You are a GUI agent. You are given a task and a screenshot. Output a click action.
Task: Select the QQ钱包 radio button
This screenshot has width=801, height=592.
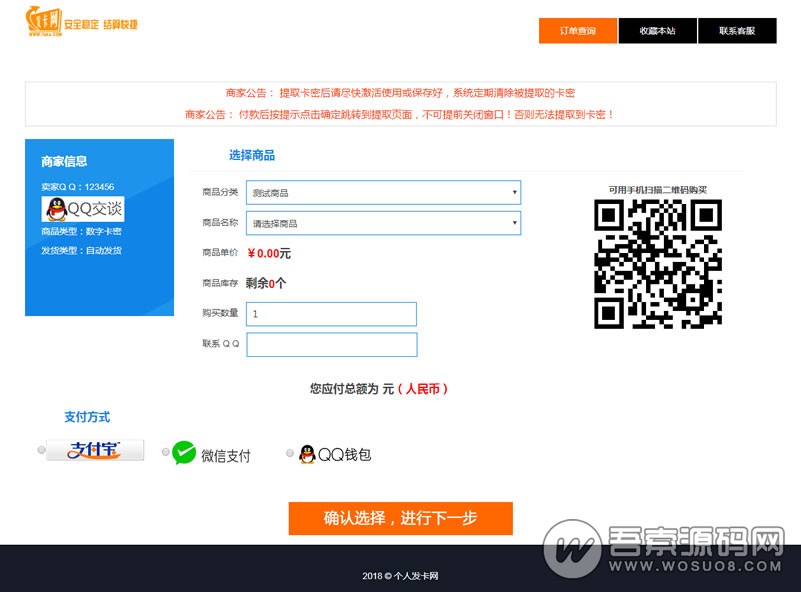(x=290, y=453)
